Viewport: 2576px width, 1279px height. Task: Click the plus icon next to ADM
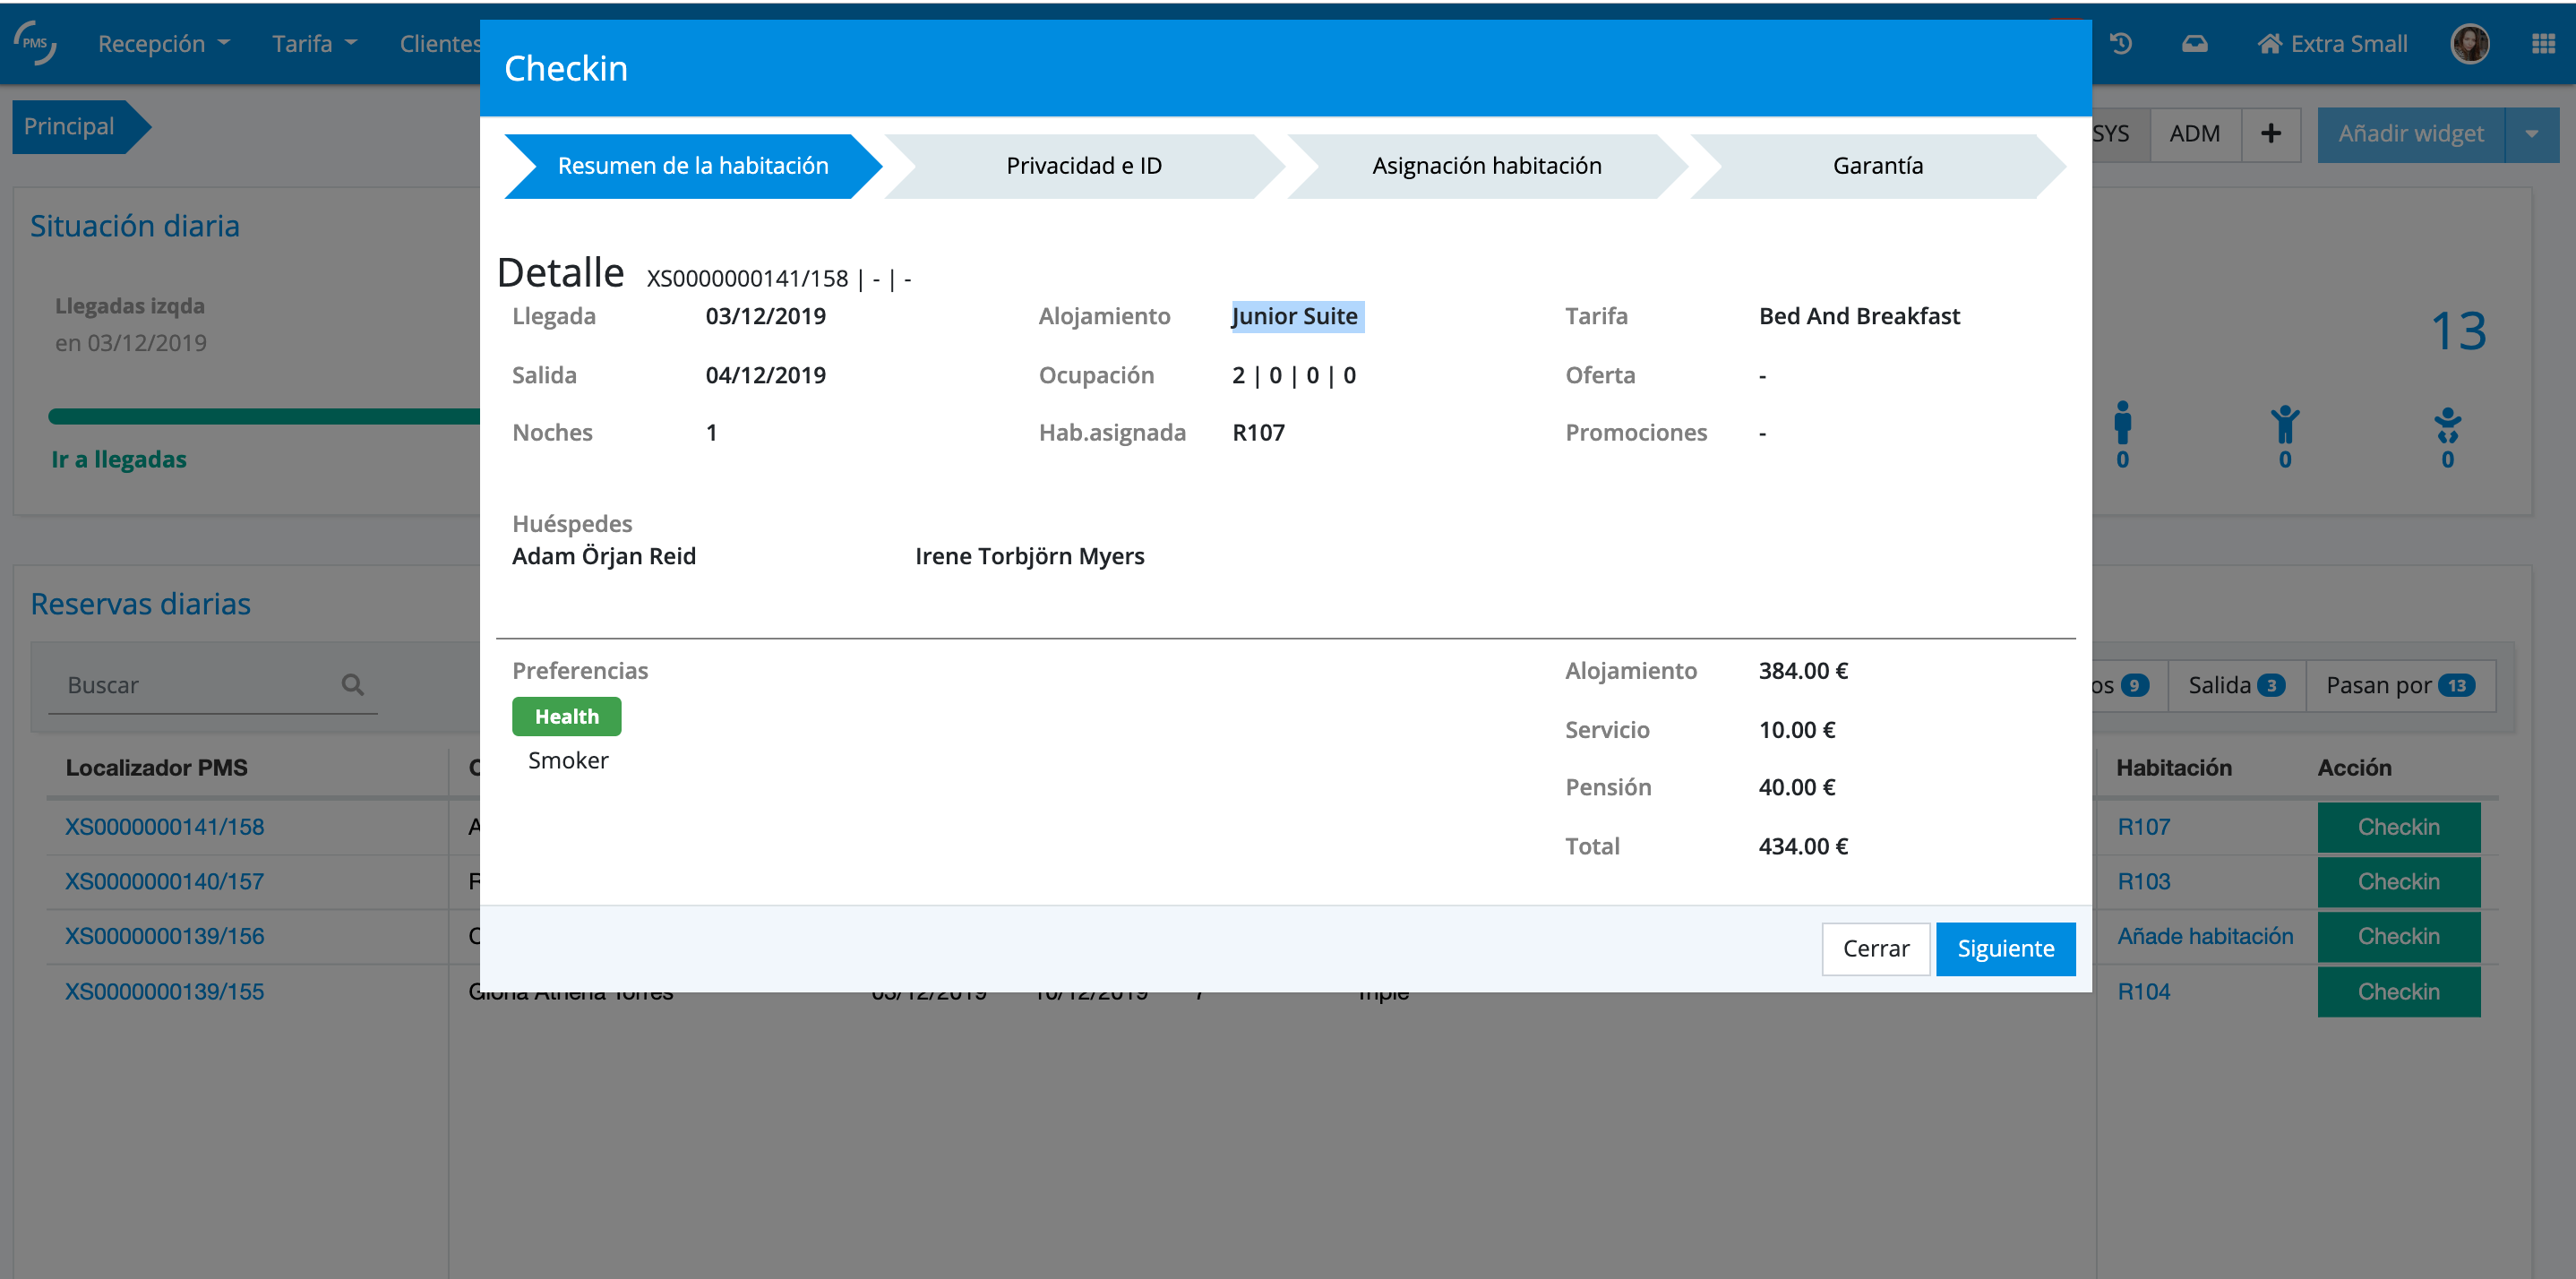(x=2270, y=133)
